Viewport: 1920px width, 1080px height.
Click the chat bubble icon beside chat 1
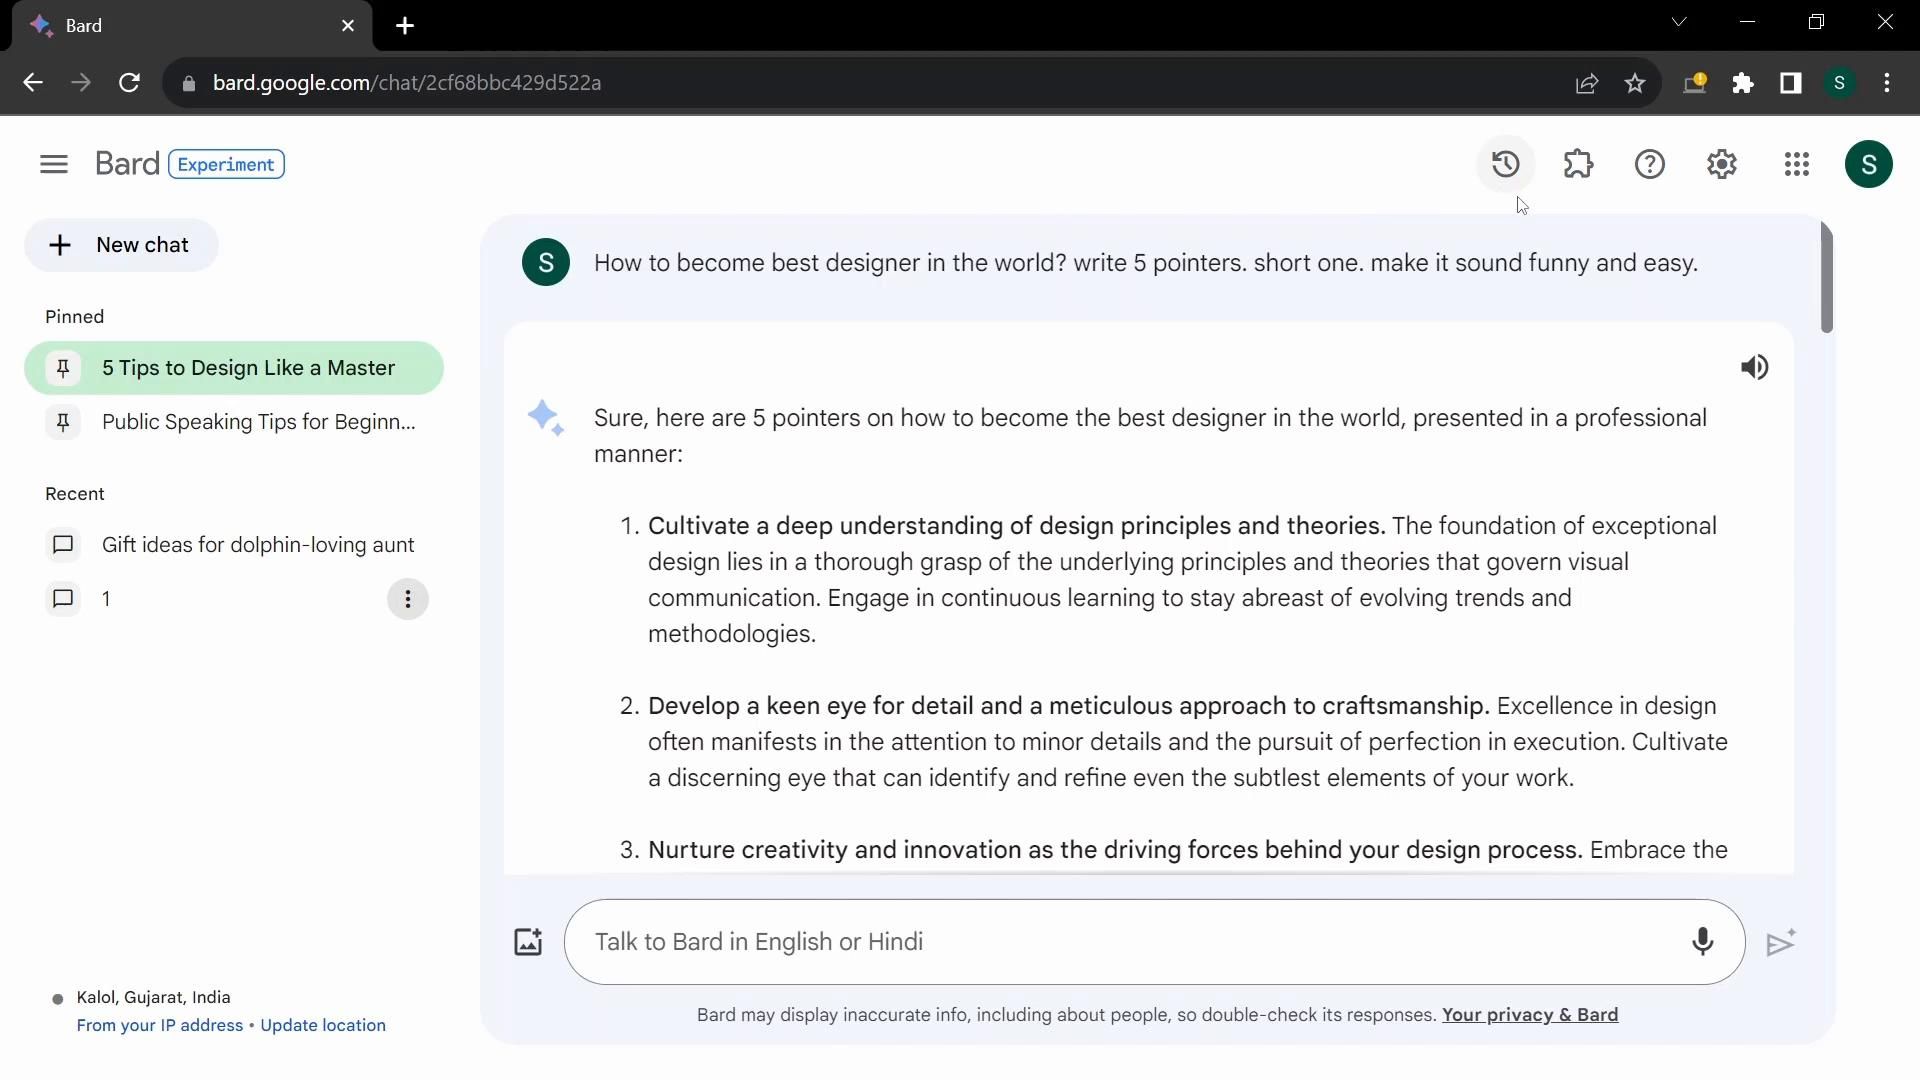(x=63, y=599)
